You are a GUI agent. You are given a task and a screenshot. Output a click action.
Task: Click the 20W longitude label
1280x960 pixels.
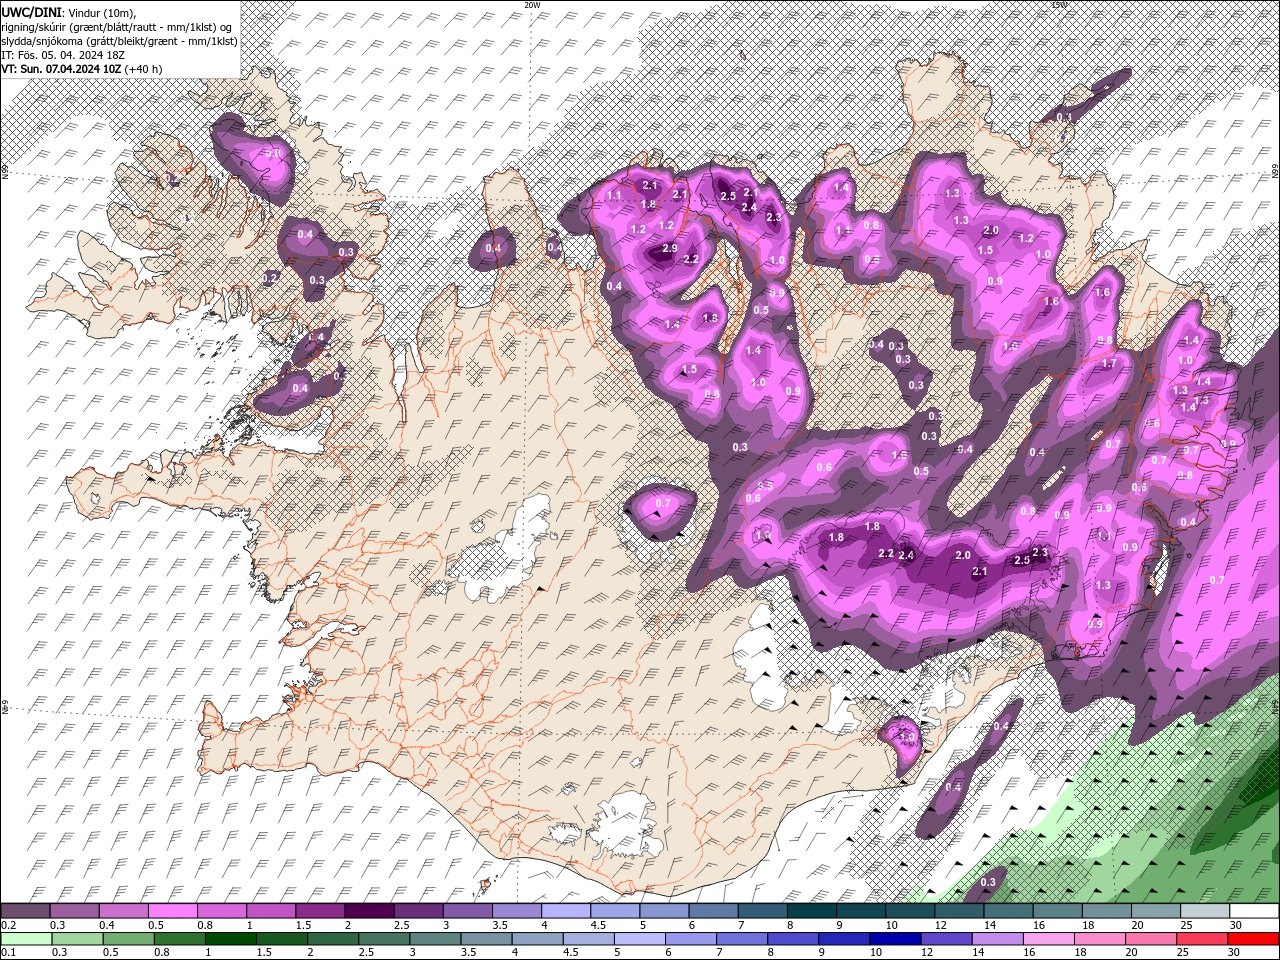click(x=532, y=5)
